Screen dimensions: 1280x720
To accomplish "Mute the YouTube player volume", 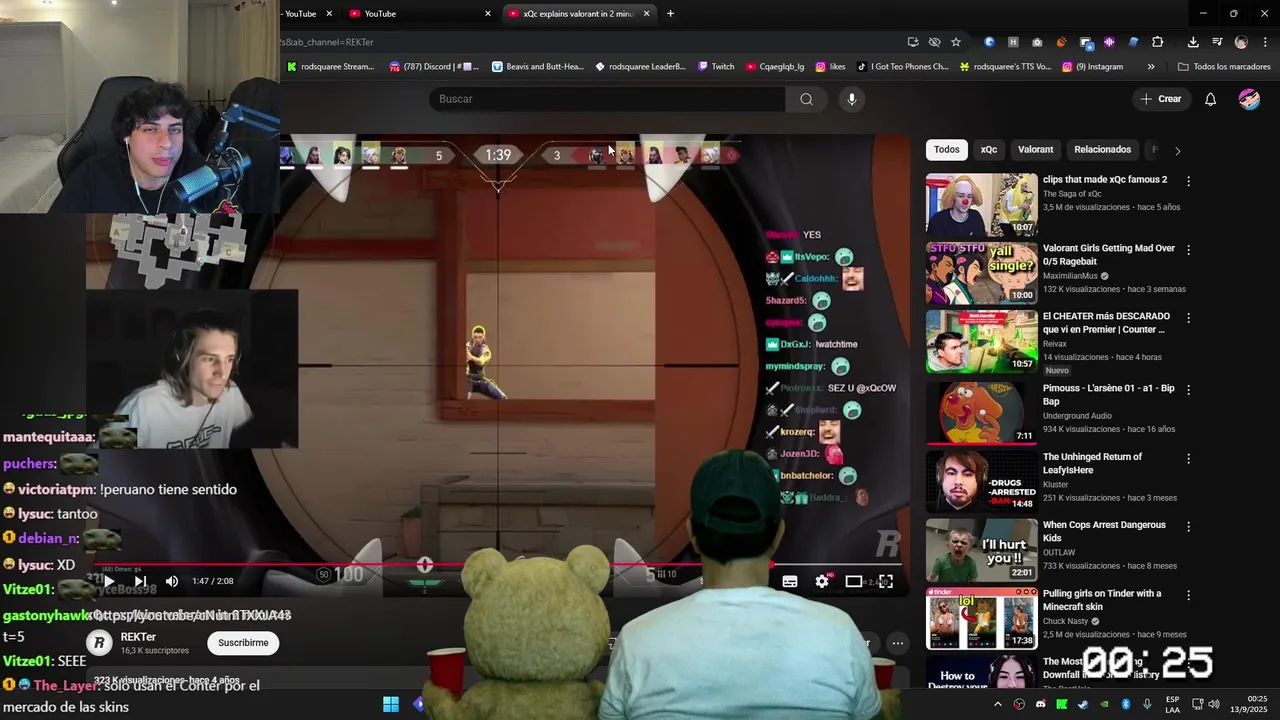I will click(172, 581).
